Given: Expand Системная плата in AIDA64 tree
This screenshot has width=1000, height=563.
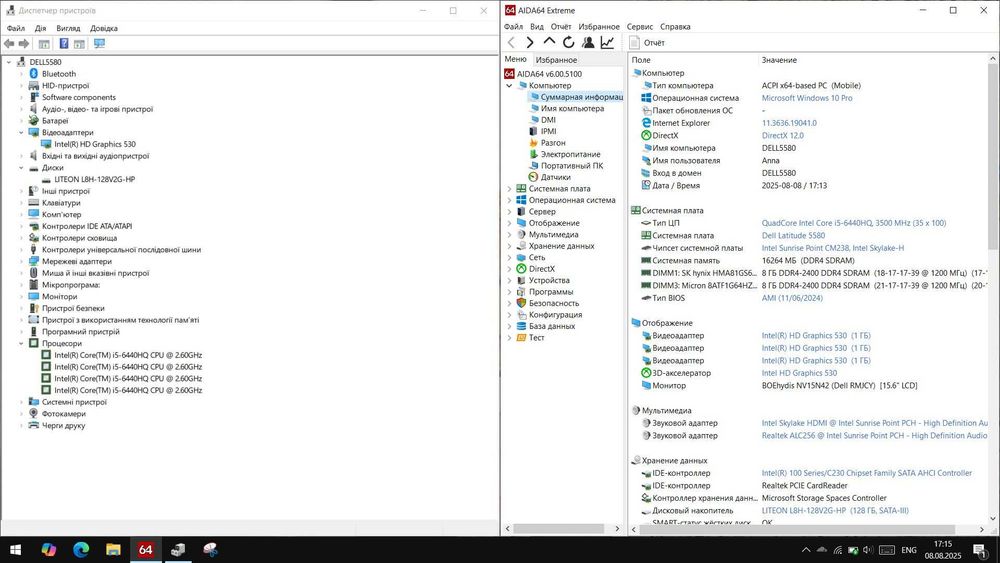Looking at the screenshot, I should click(509, 189).
